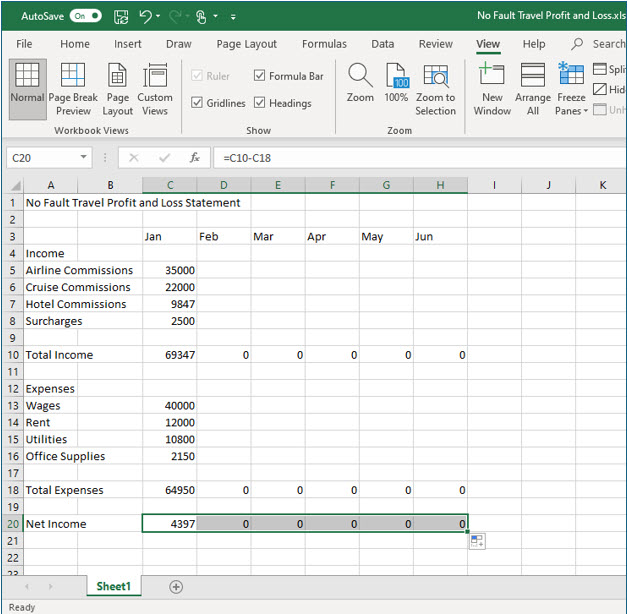
Task: Toggle the Ruler checkbox
Action: click(197, 75)
